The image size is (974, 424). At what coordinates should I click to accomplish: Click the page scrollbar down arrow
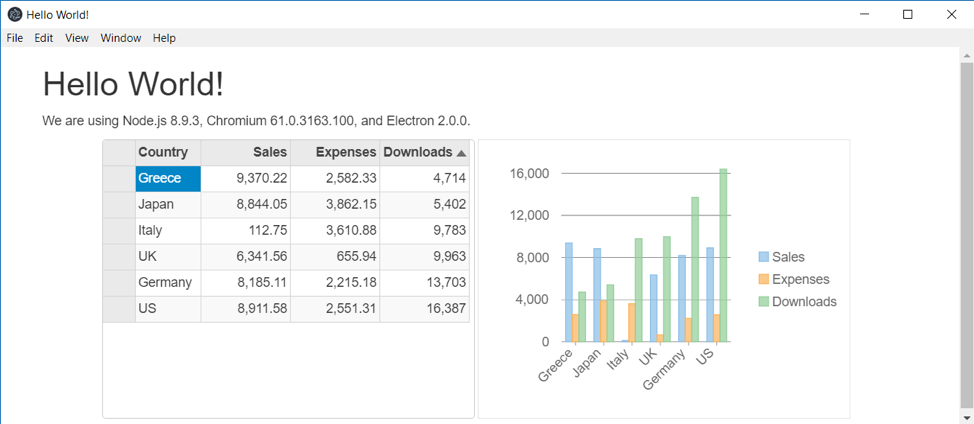pos(967,417)
